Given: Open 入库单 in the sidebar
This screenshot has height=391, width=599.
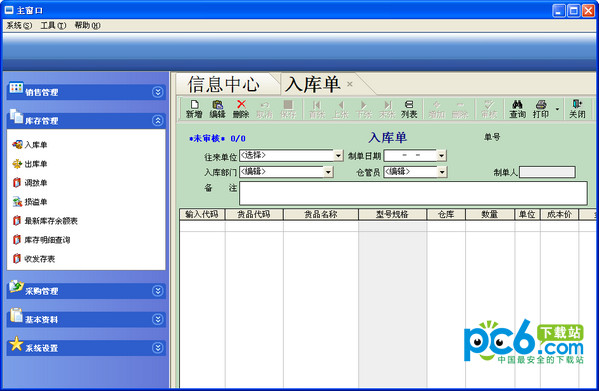Looking at the screenshot, I should point(30,145).
